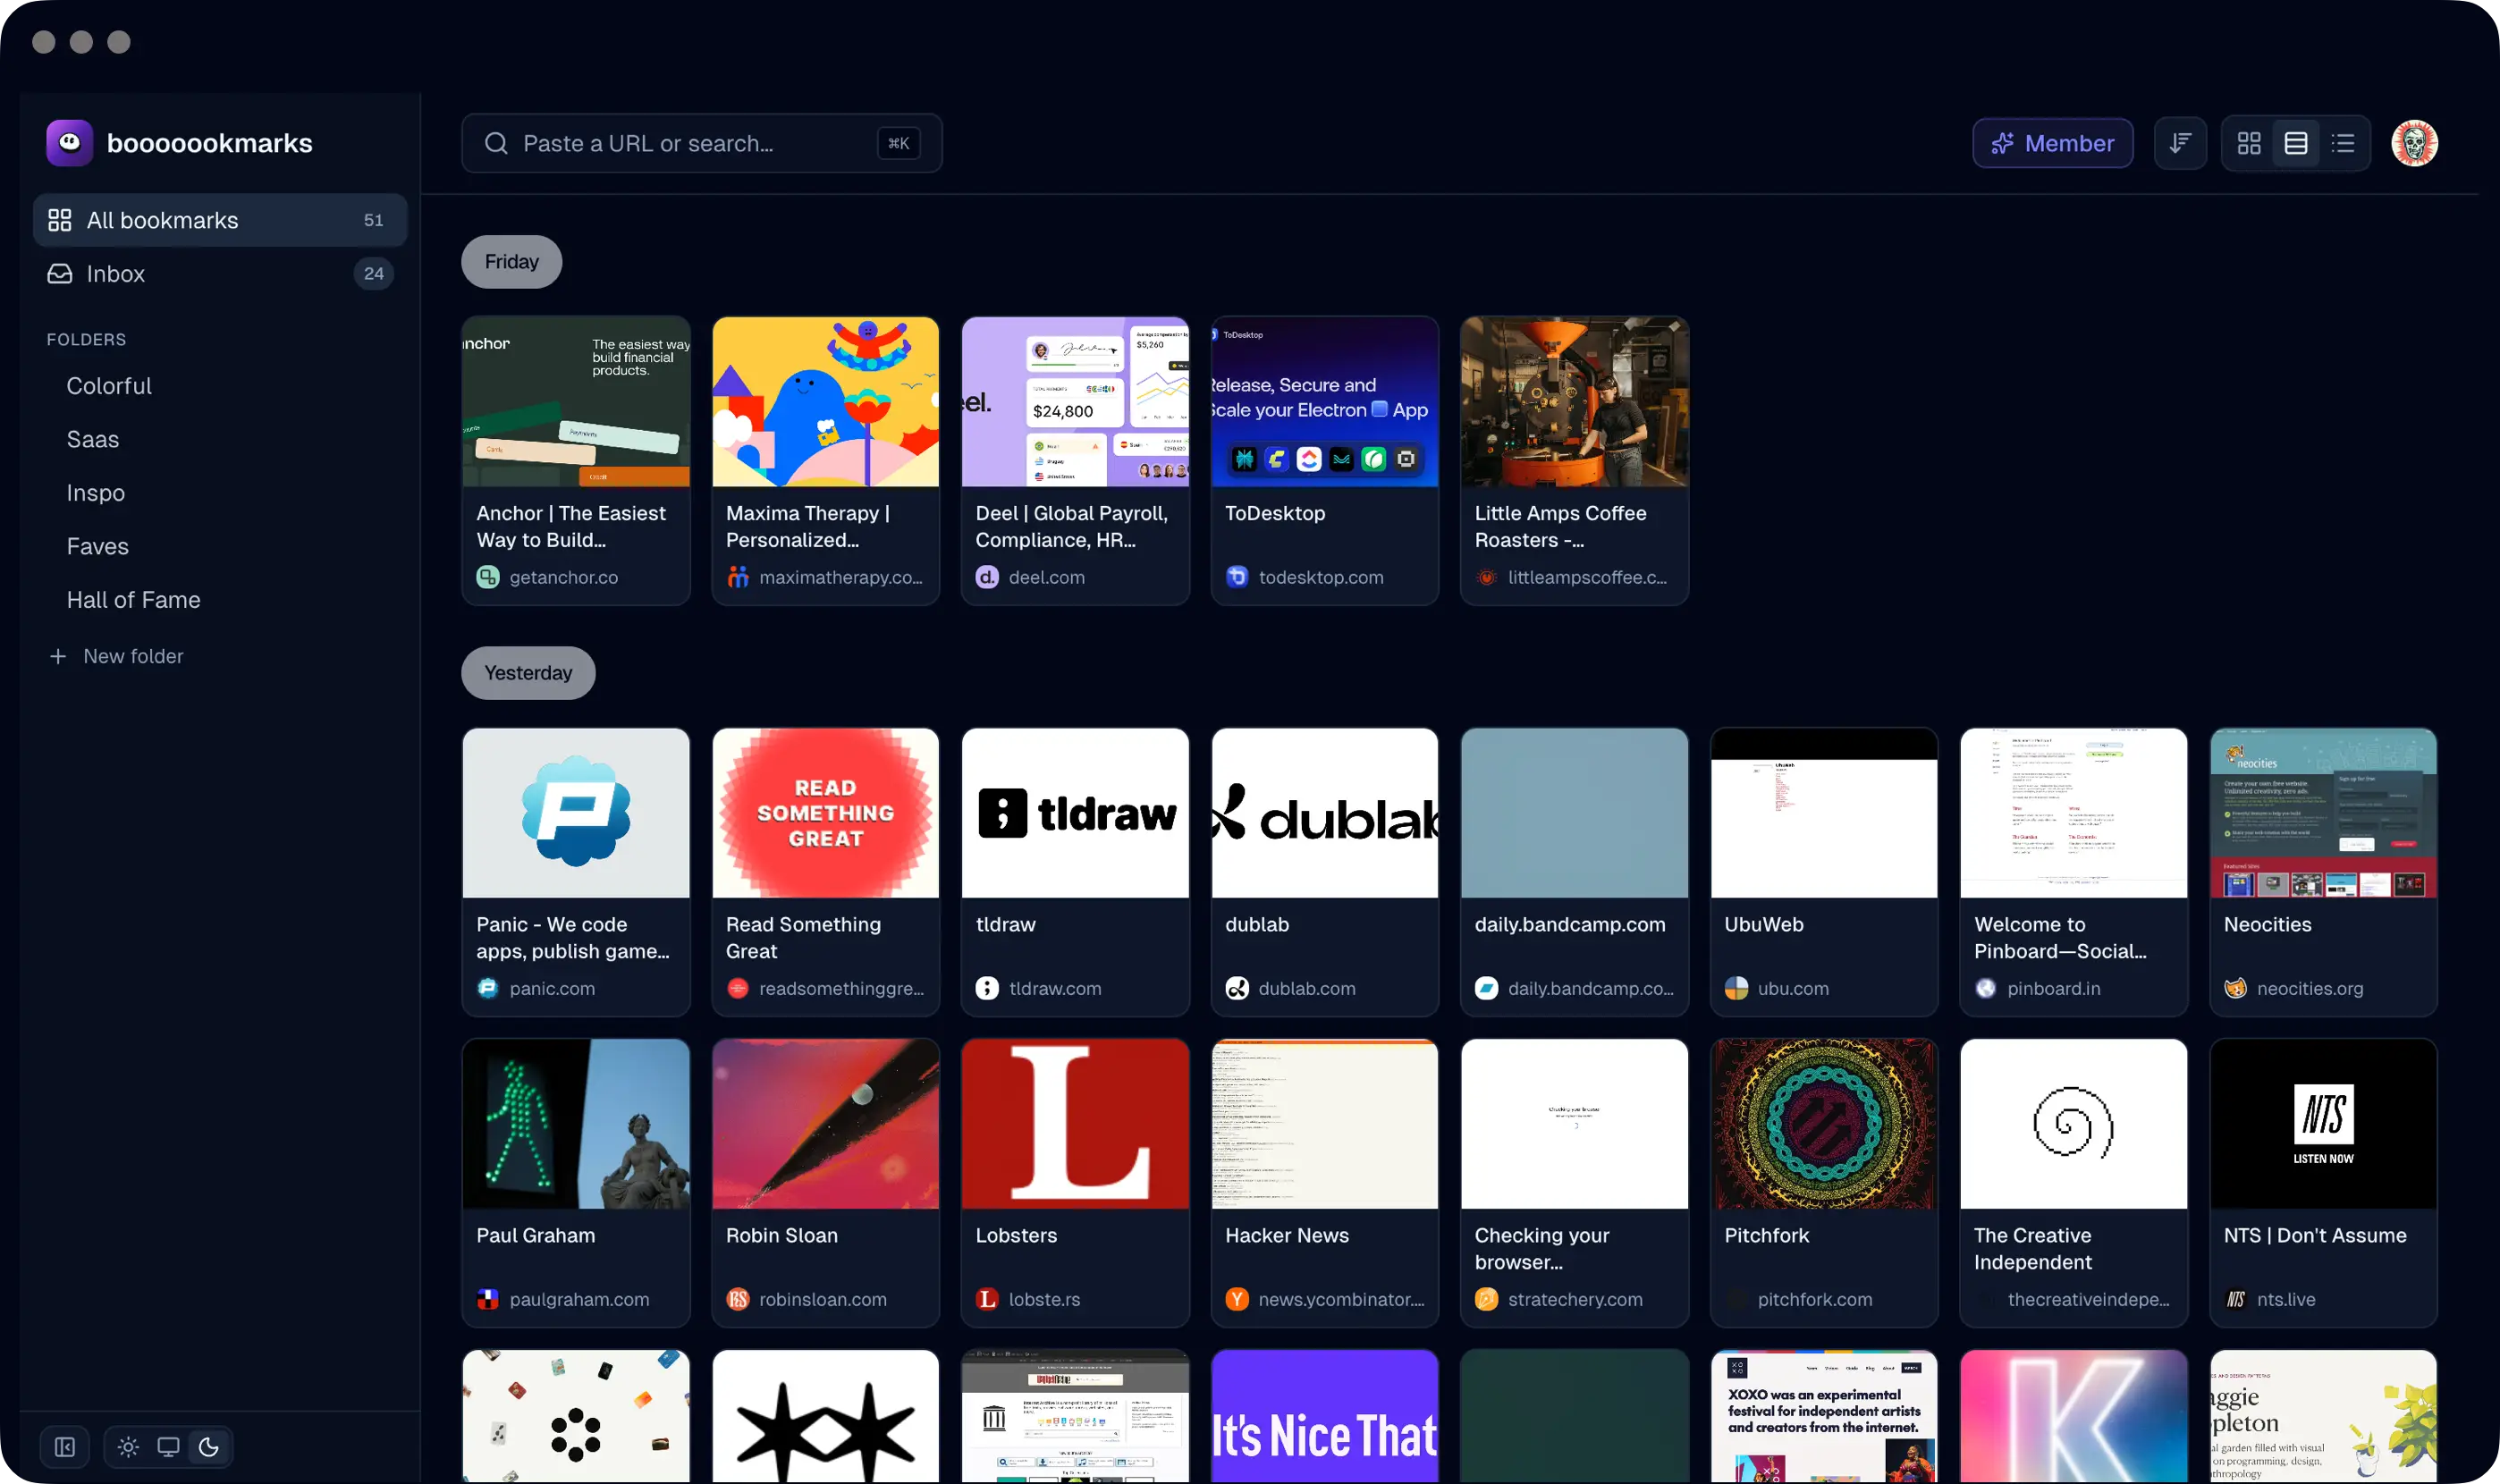Click the robinsloan.com favicon

tap(738, 1299)
